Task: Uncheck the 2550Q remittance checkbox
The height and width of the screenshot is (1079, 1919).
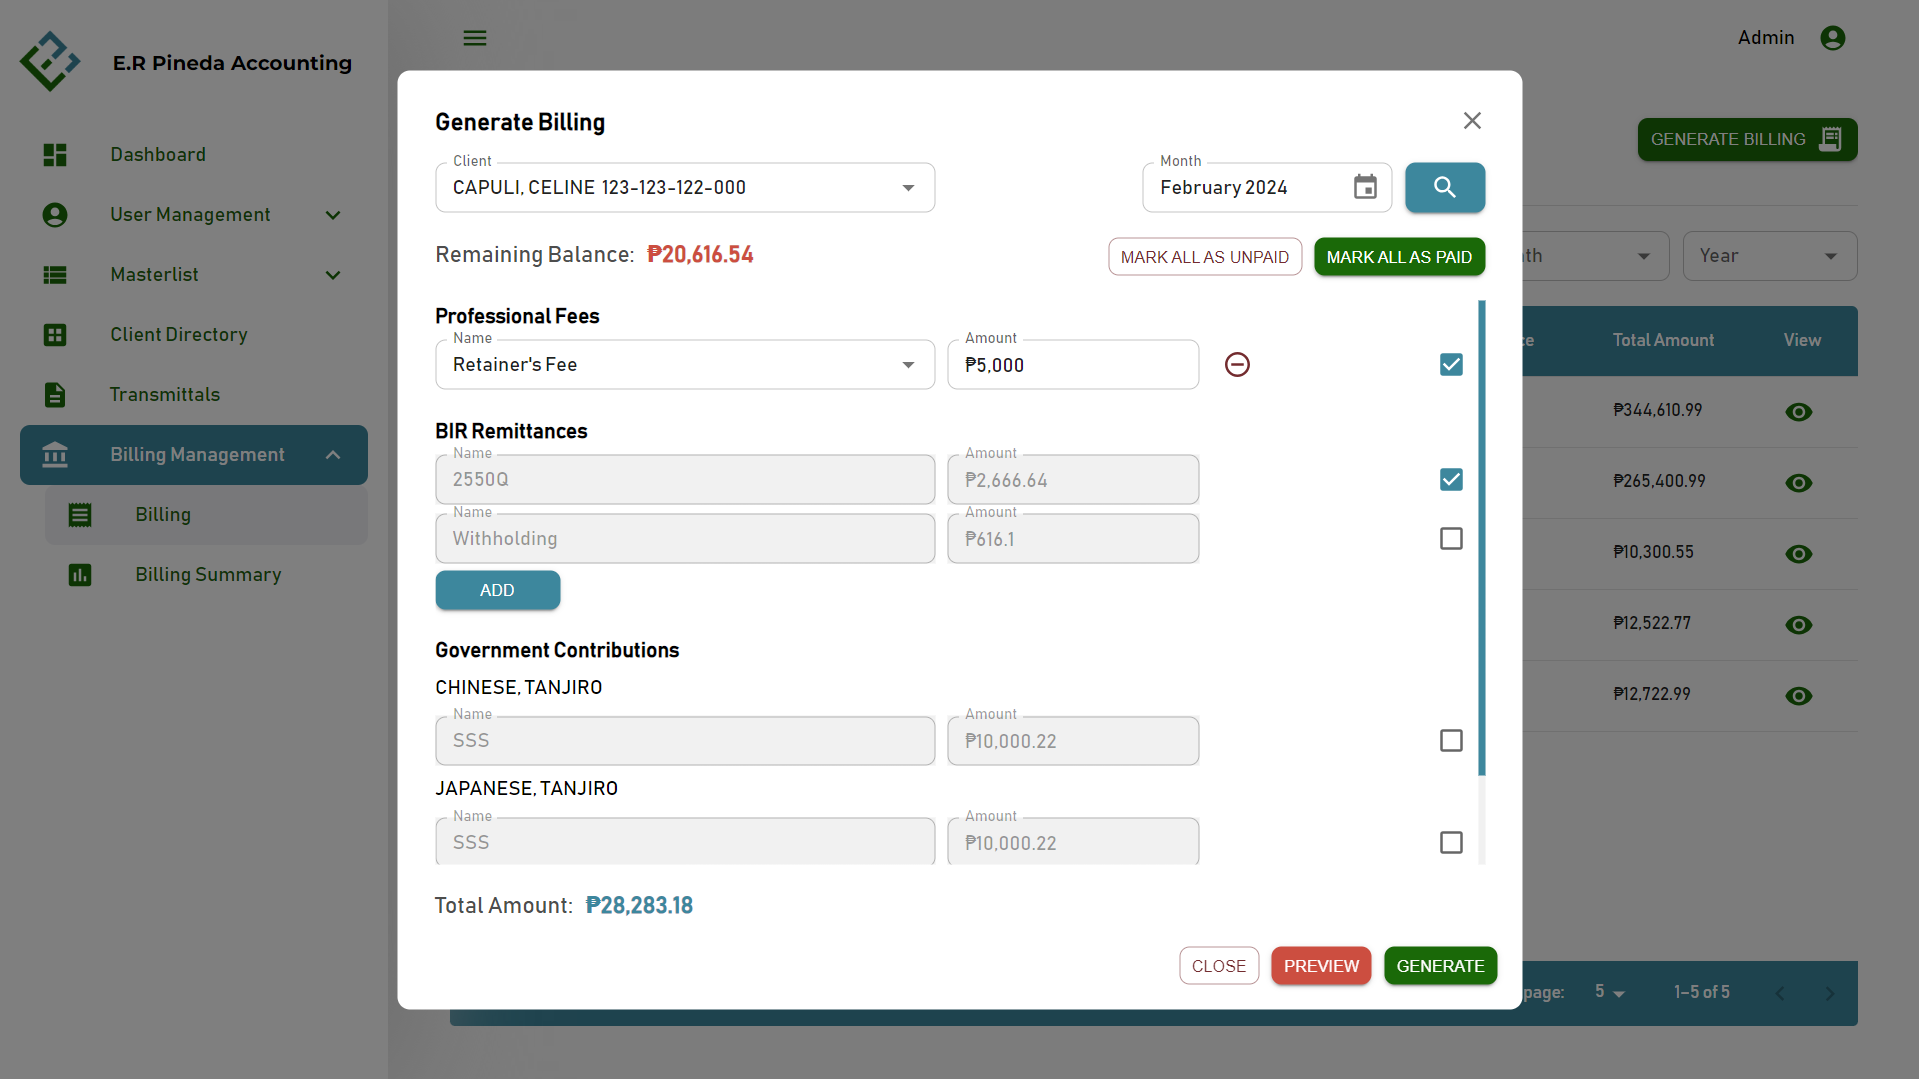Action: click(x=1451, y=480)
